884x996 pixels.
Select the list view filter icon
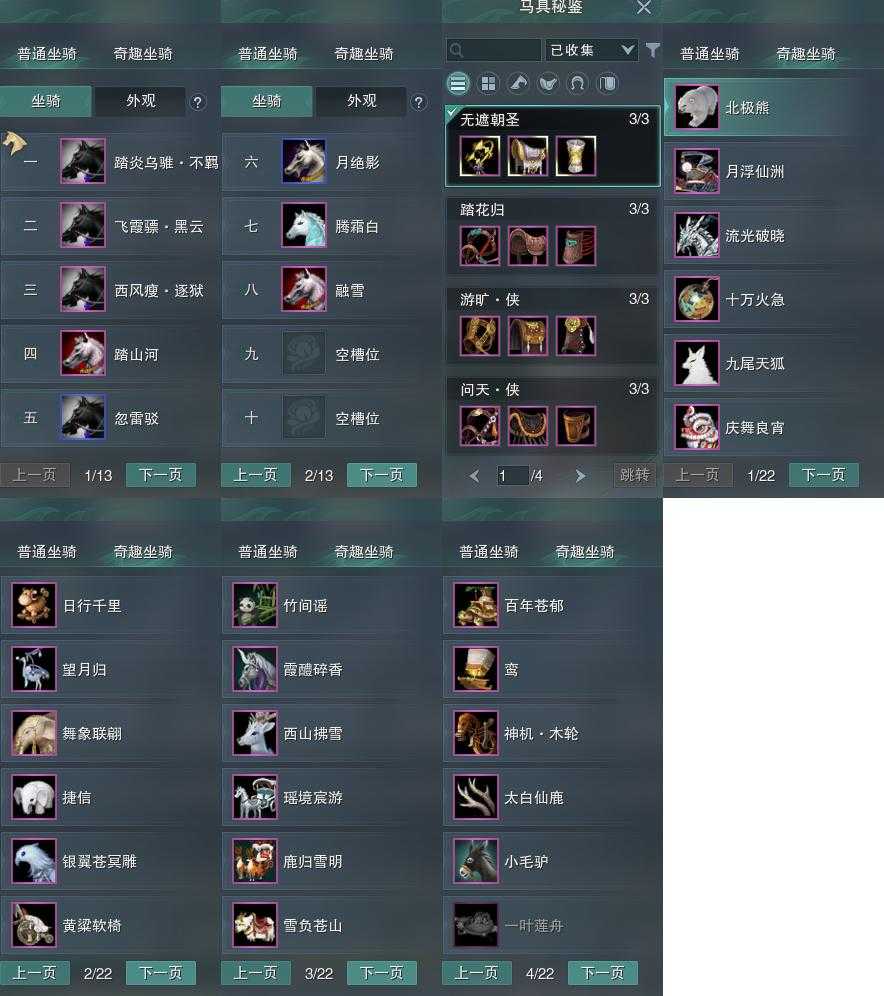tap(458, 83)
